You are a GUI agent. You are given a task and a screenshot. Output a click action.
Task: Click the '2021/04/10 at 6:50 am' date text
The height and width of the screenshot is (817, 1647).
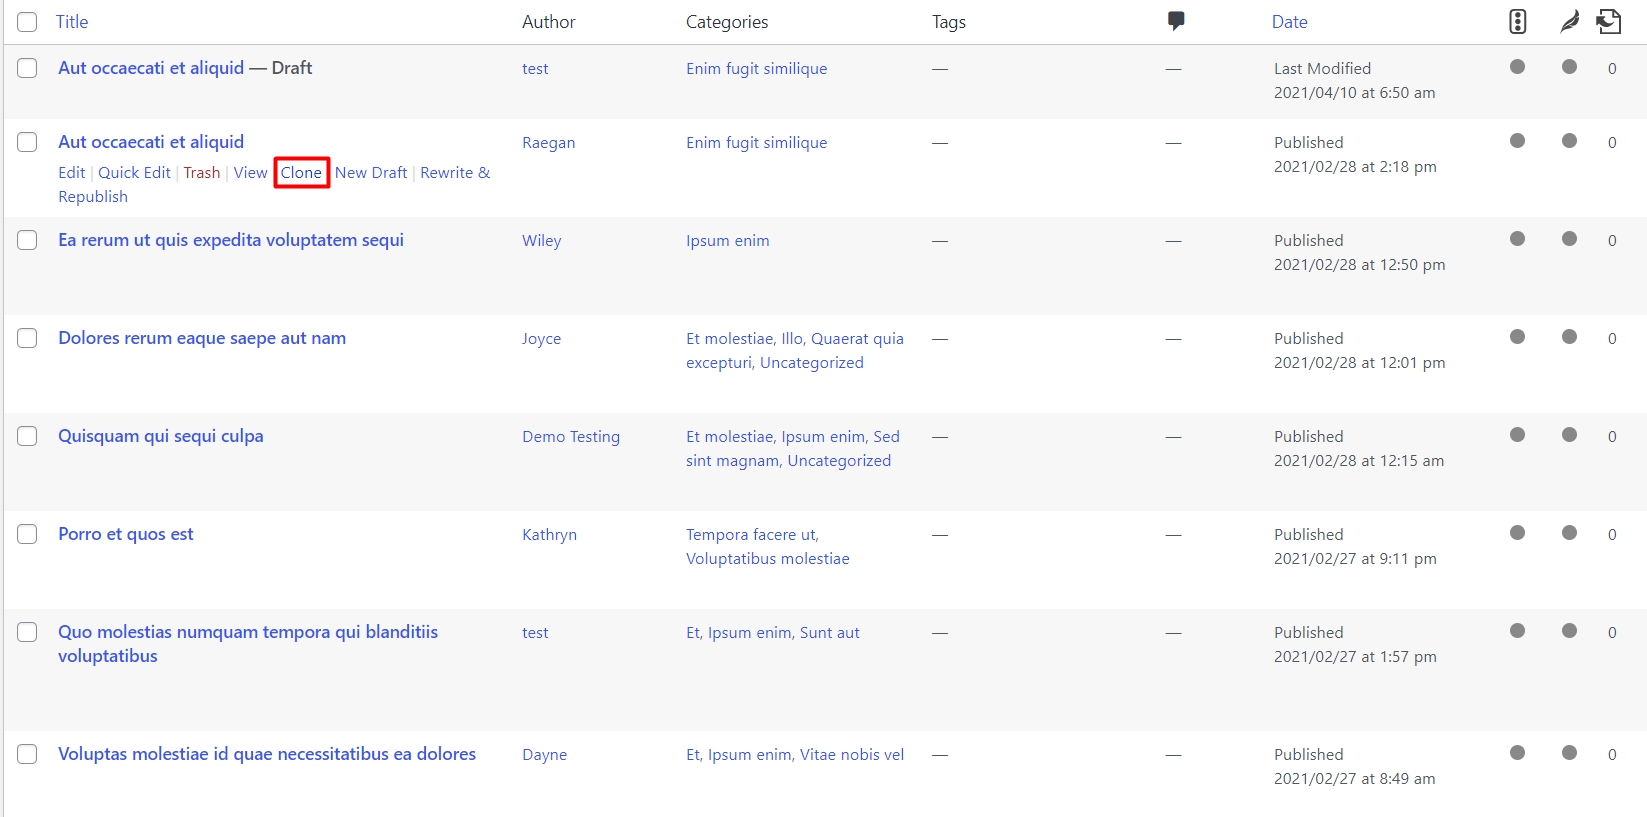pos(1354,93)
